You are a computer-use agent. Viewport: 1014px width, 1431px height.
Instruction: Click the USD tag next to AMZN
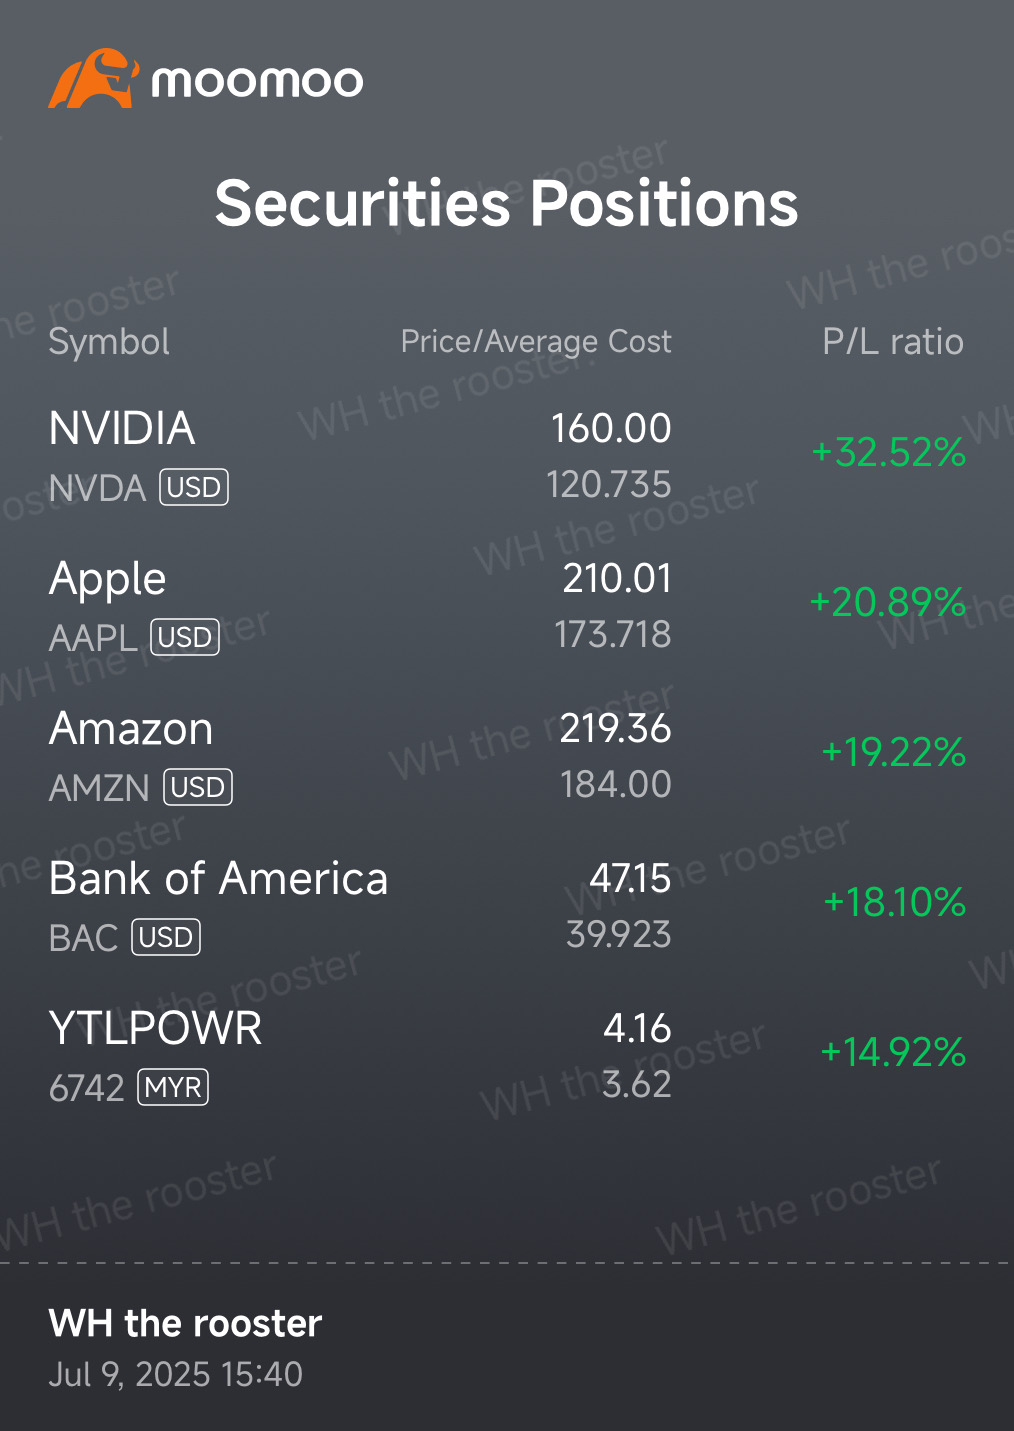tap(198, 787)
